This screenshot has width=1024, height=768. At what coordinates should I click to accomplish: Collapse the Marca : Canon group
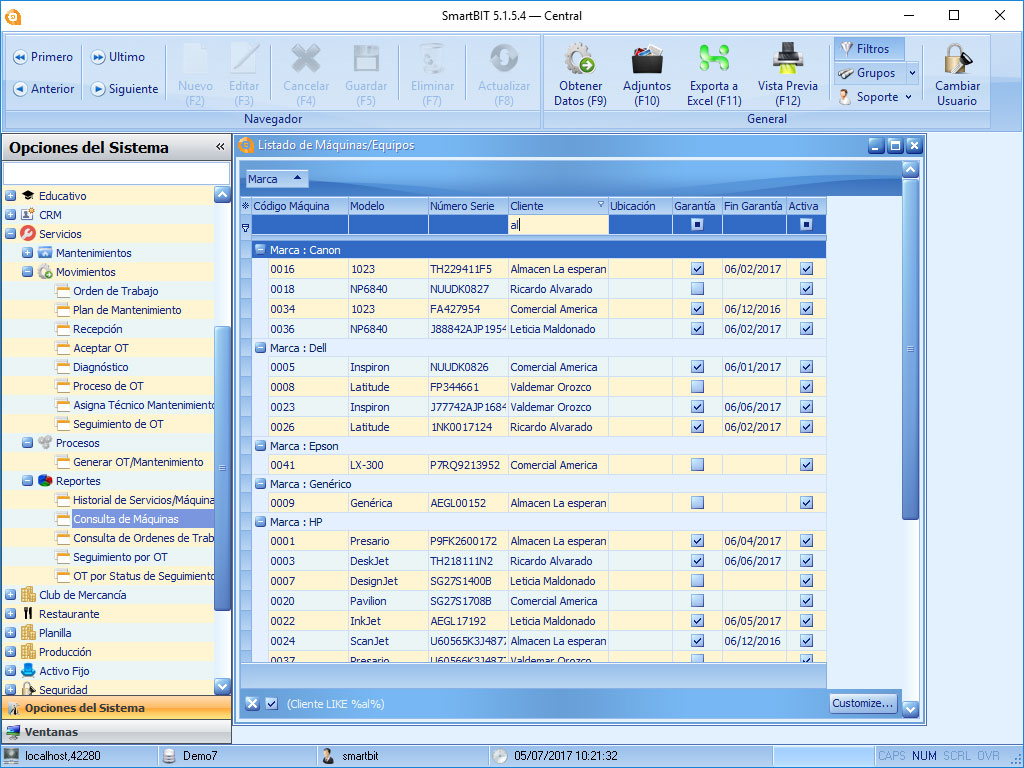click(x=260, y=249)
